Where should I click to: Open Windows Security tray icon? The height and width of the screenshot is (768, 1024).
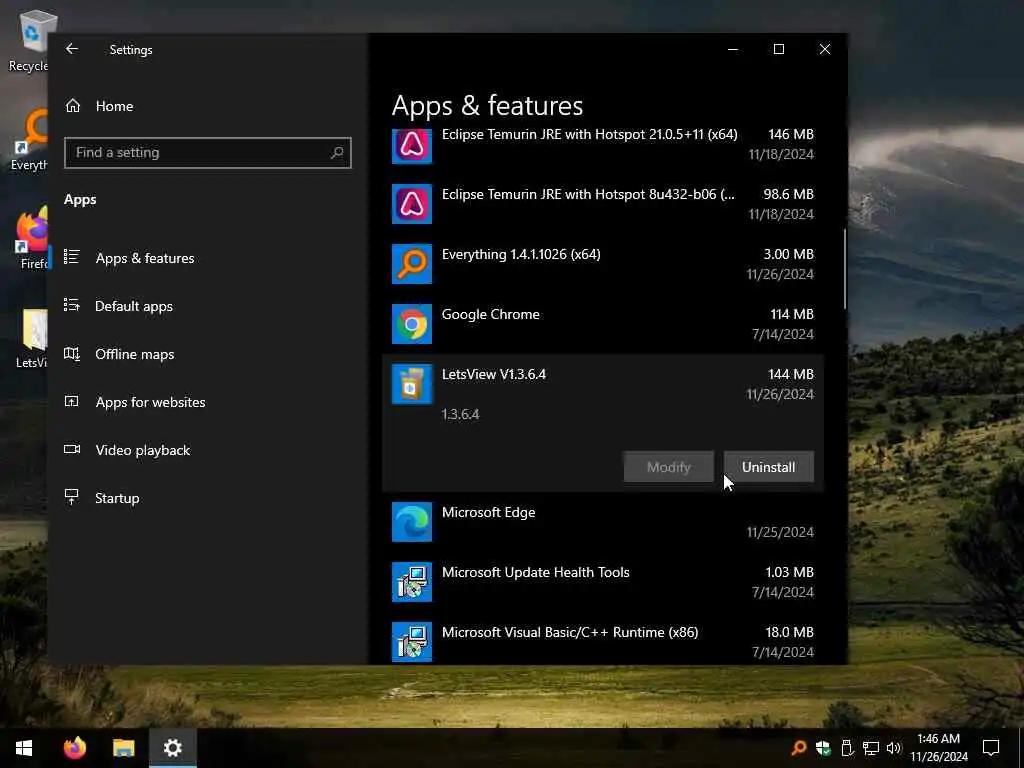(x=823, y=748)
